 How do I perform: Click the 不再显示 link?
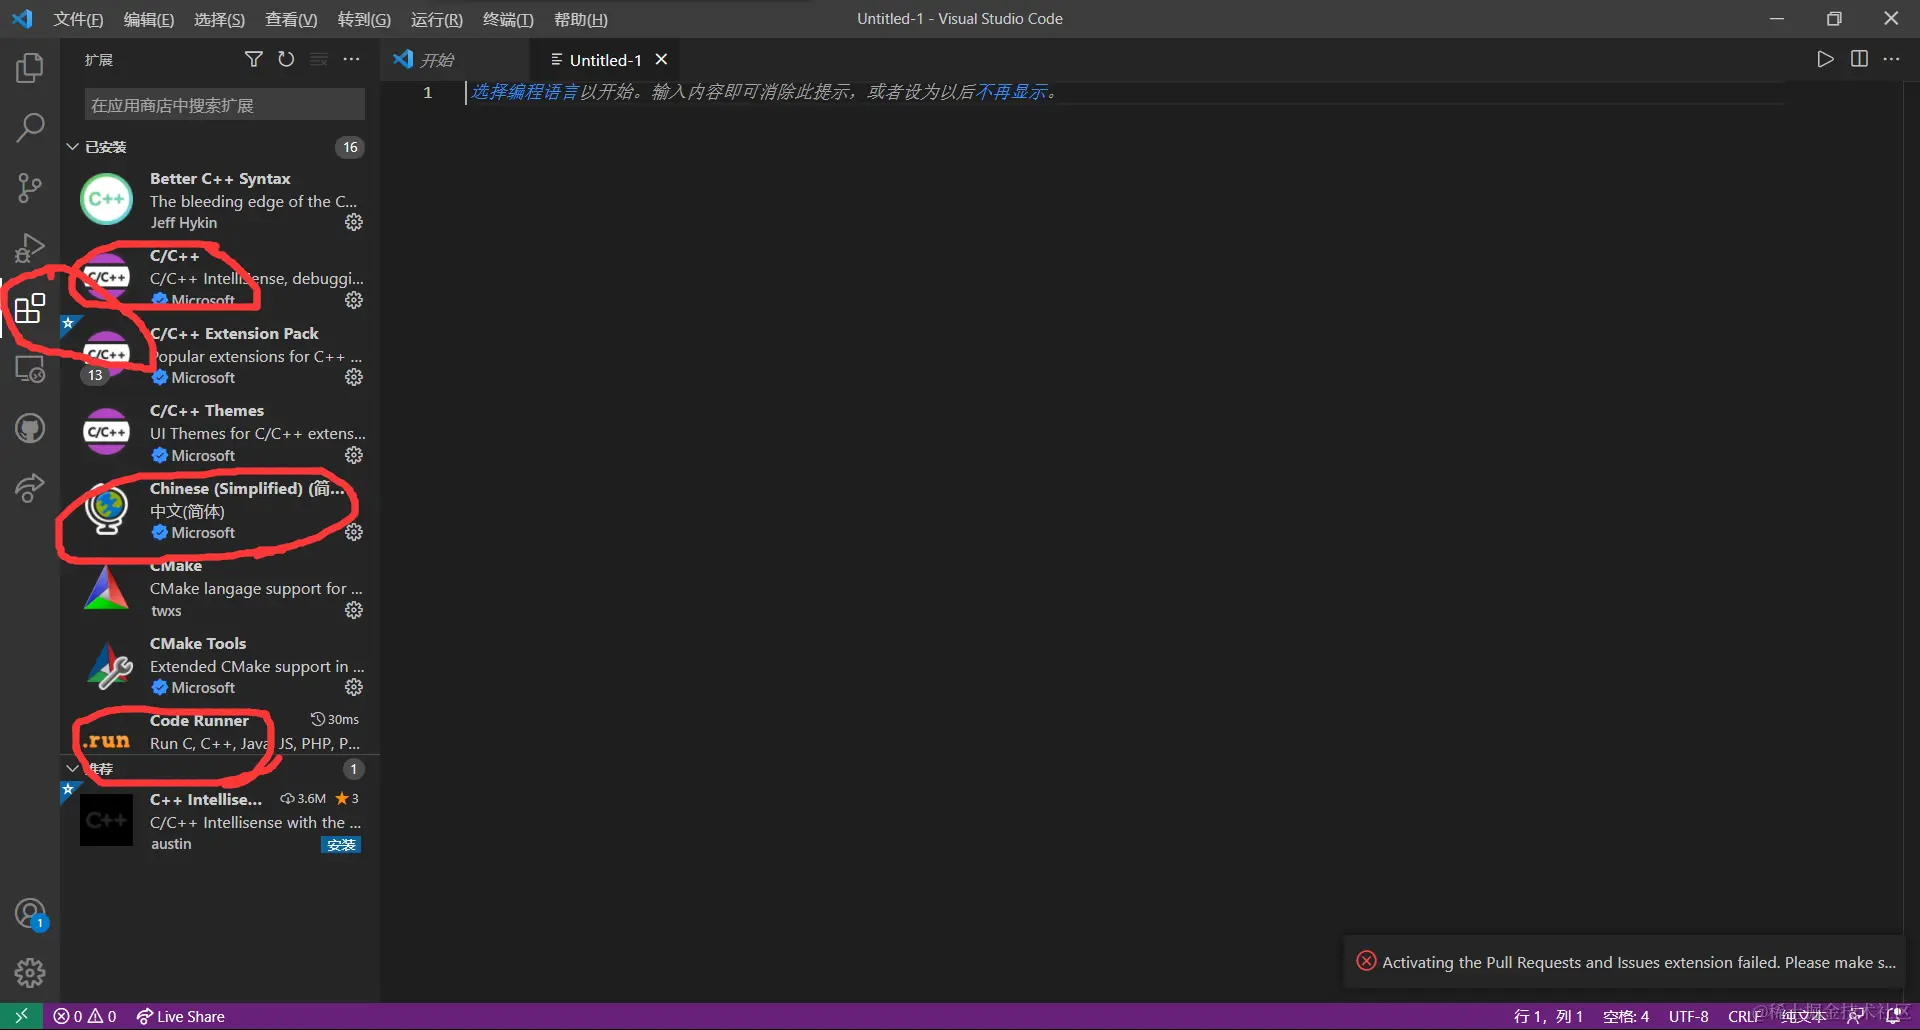pos(1011,92)
